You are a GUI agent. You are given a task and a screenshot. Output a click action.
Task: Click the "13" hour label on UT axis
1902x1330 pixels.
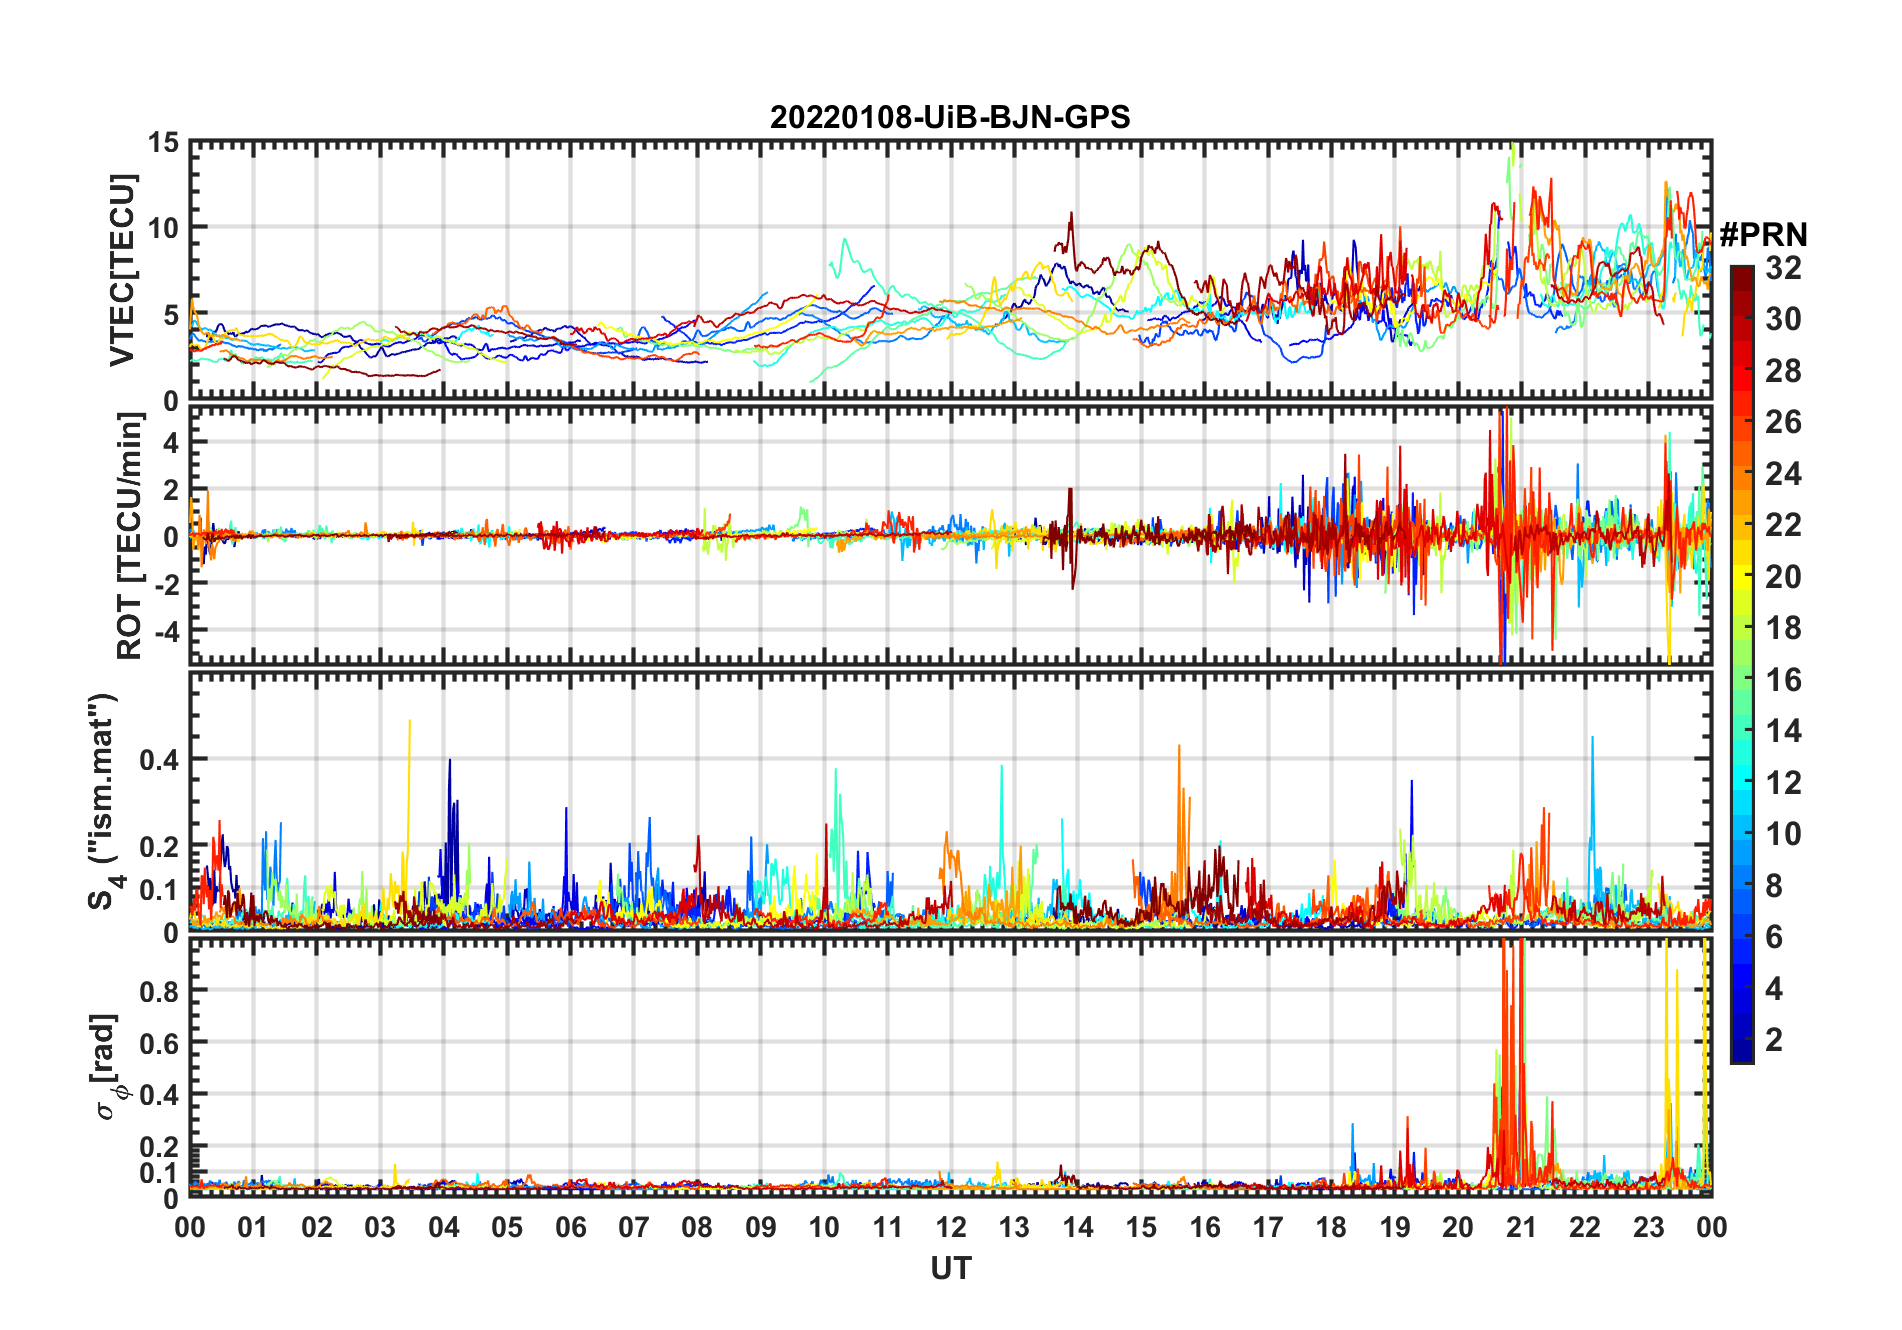(x=1014, y=1227)
